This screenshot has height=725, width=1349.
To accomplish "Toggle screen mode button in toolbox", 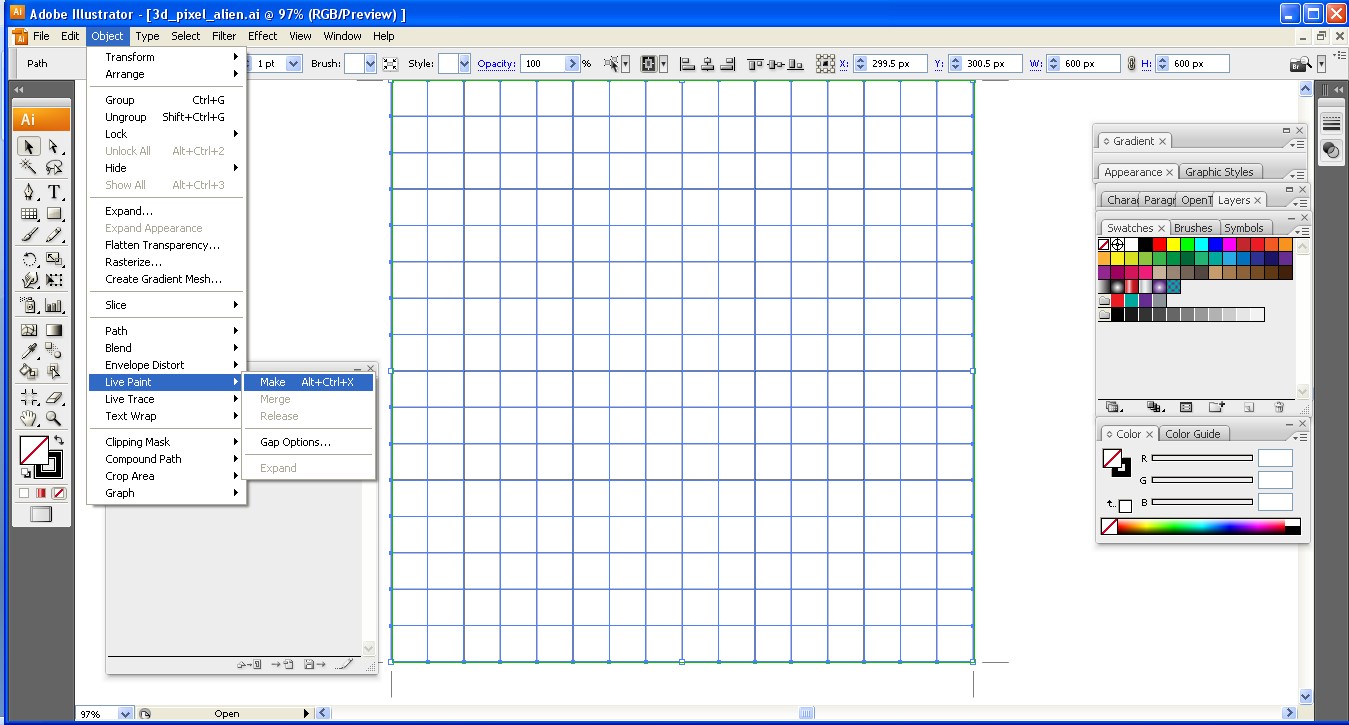I will click(41, 514).
